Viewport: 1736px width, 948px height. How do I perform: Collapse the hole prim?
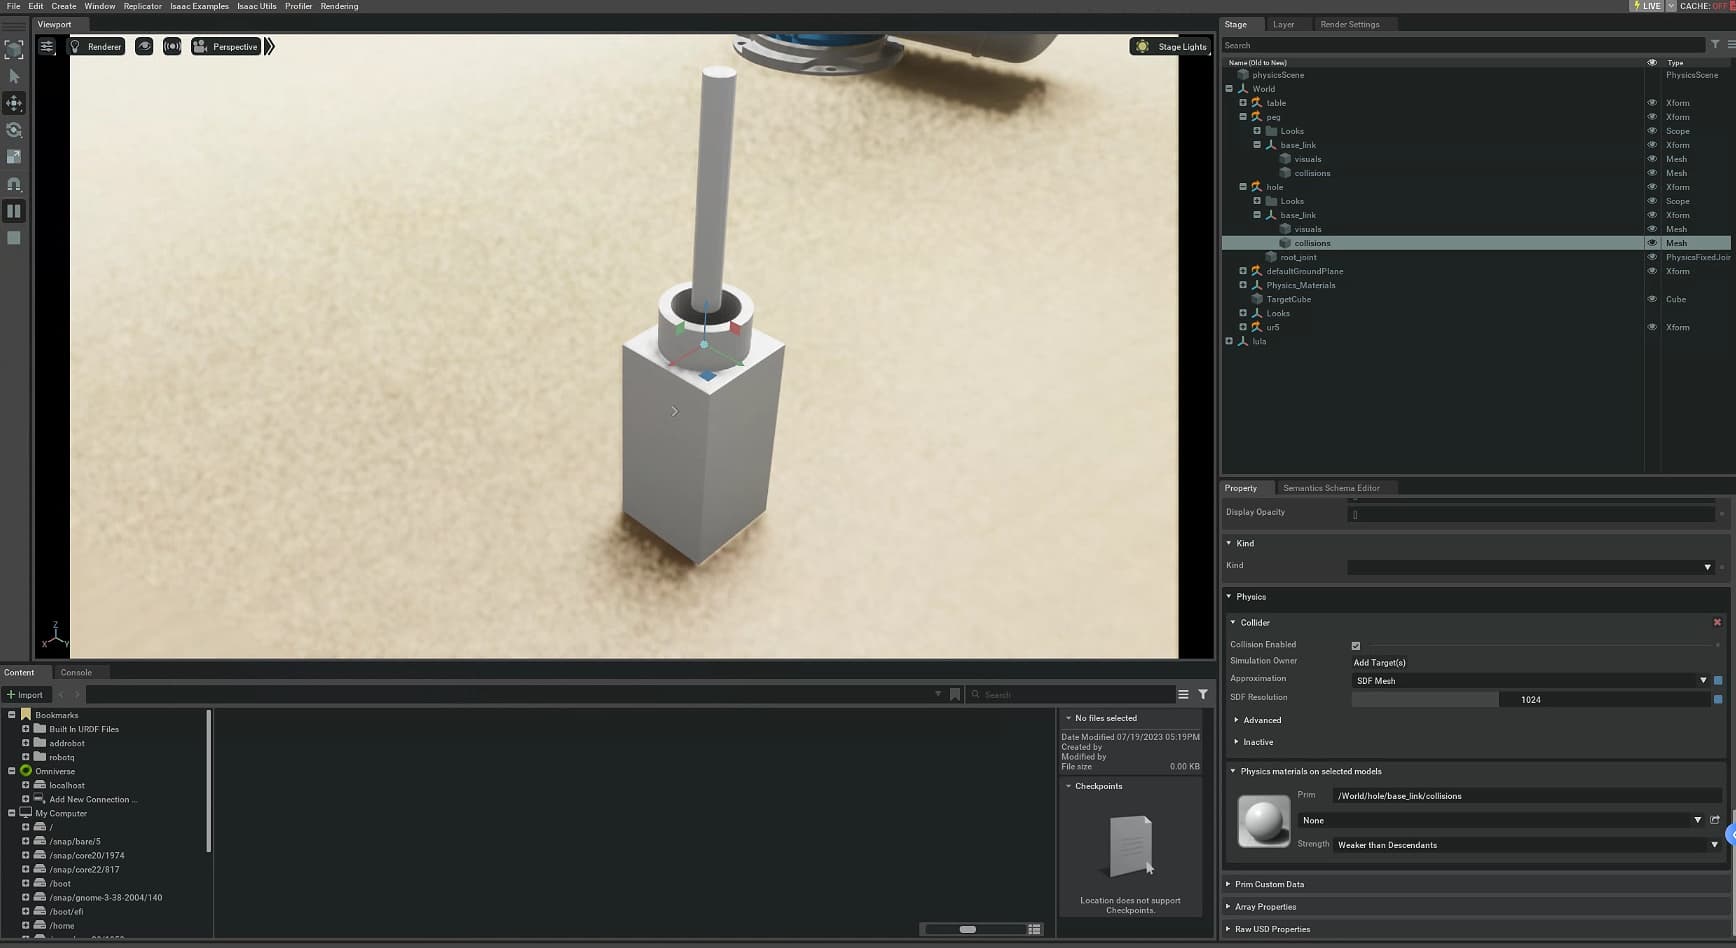point(1243,187)
